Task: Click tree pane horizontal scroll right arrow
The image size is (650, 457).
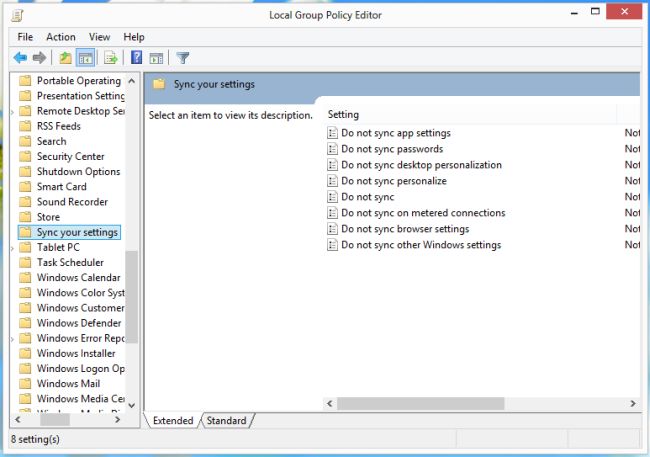Action: [x=118, y=420]
